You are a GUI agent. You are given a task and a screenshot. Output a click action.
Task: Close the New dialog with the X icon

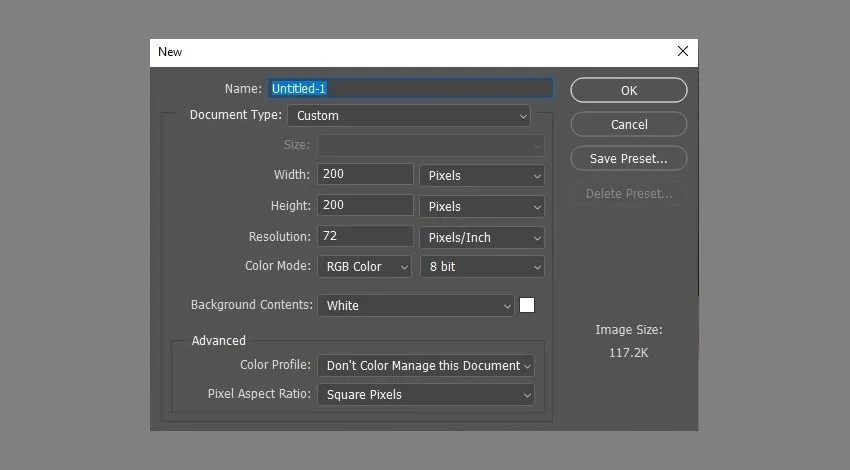(682, 51)
